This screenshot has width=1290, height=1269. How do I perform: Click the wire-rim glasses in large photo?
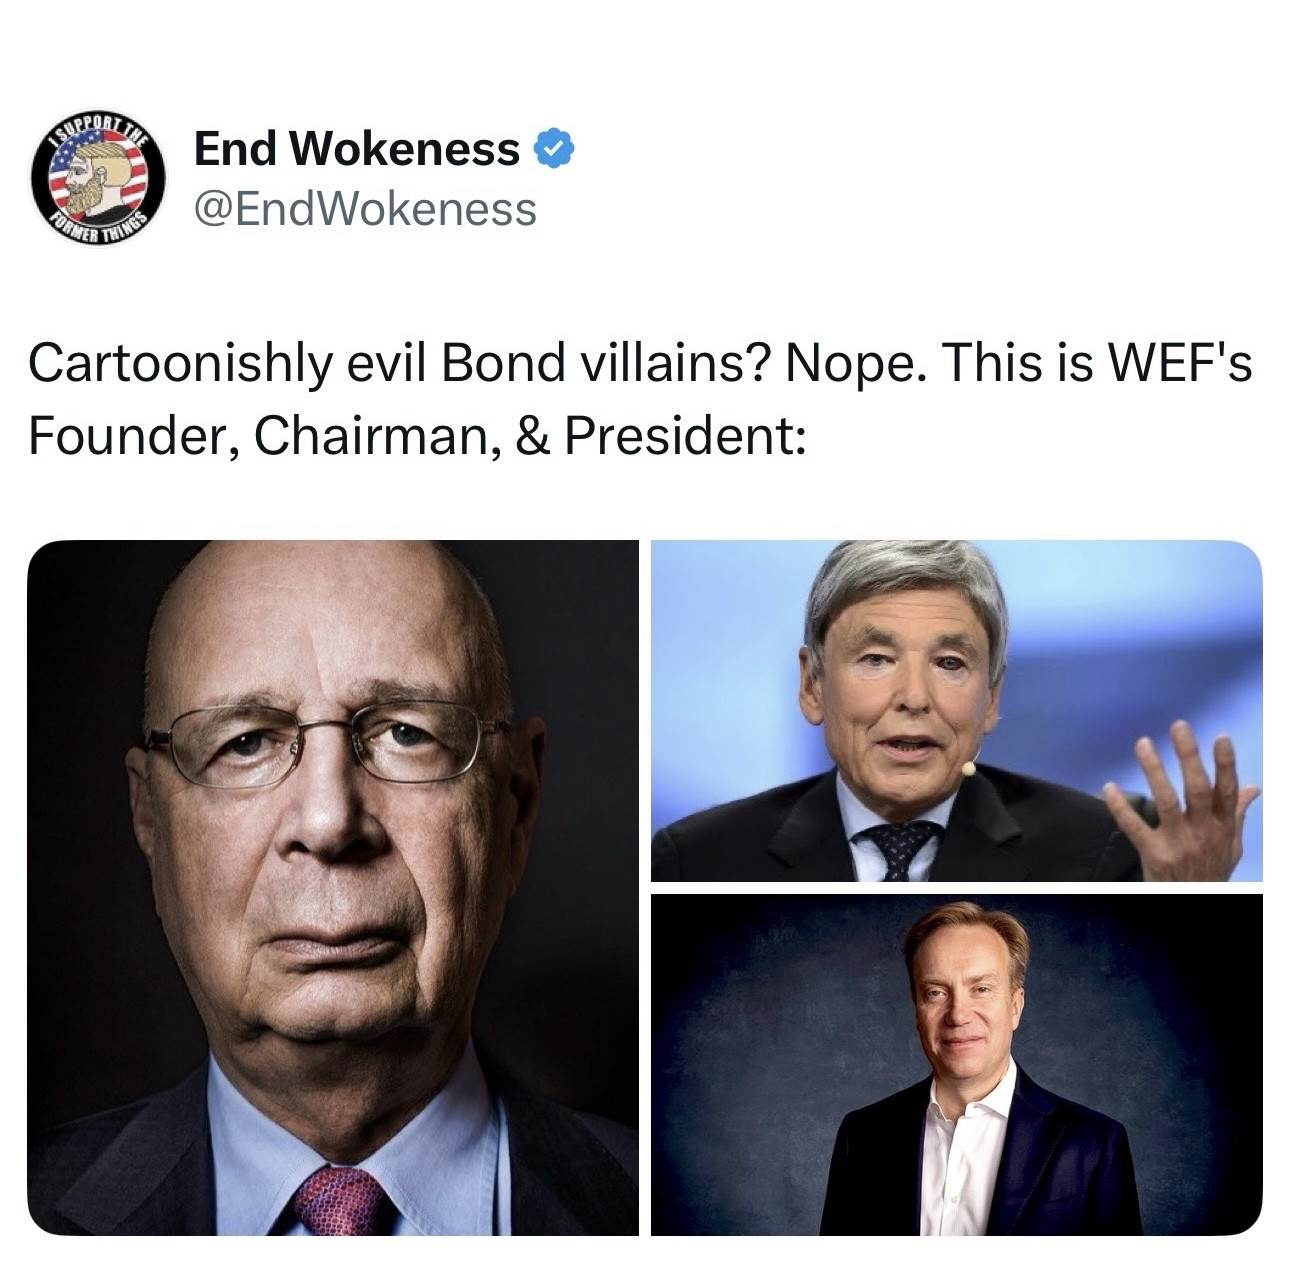pos(325,742)
